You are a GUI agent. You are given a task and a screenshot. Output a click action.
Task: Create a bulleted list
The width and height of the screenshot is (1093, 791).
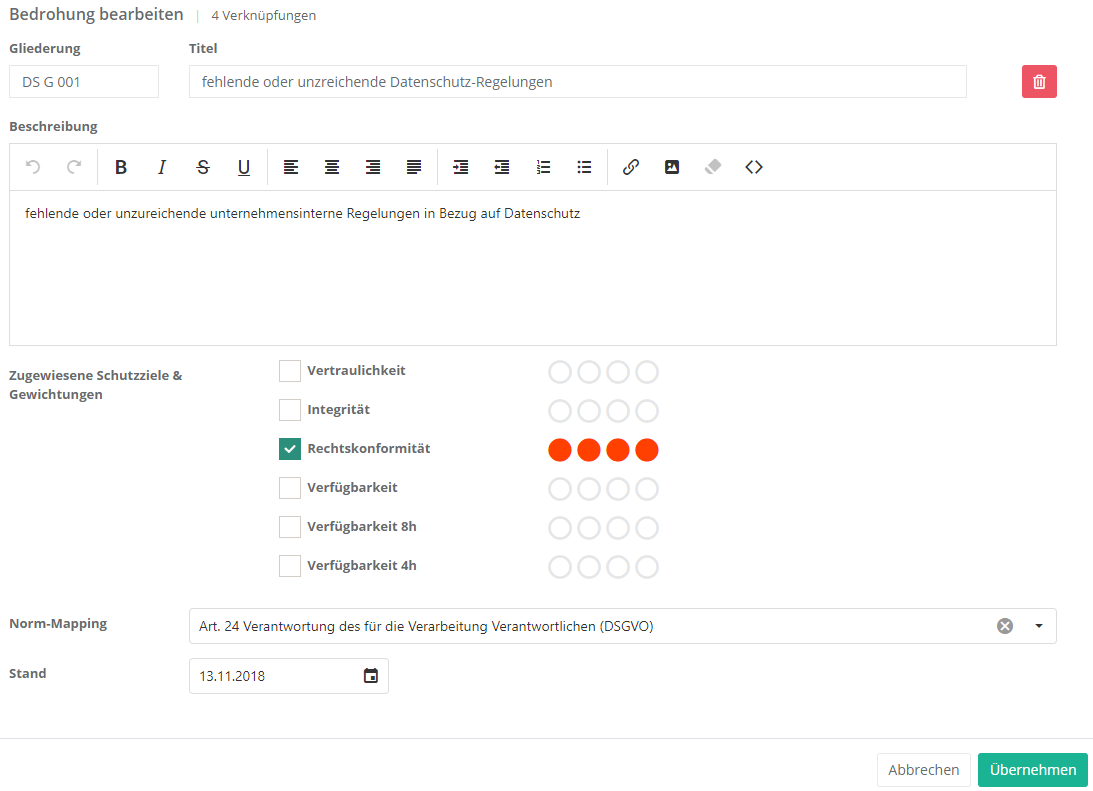pyautogui.click(x=585, y=167)
